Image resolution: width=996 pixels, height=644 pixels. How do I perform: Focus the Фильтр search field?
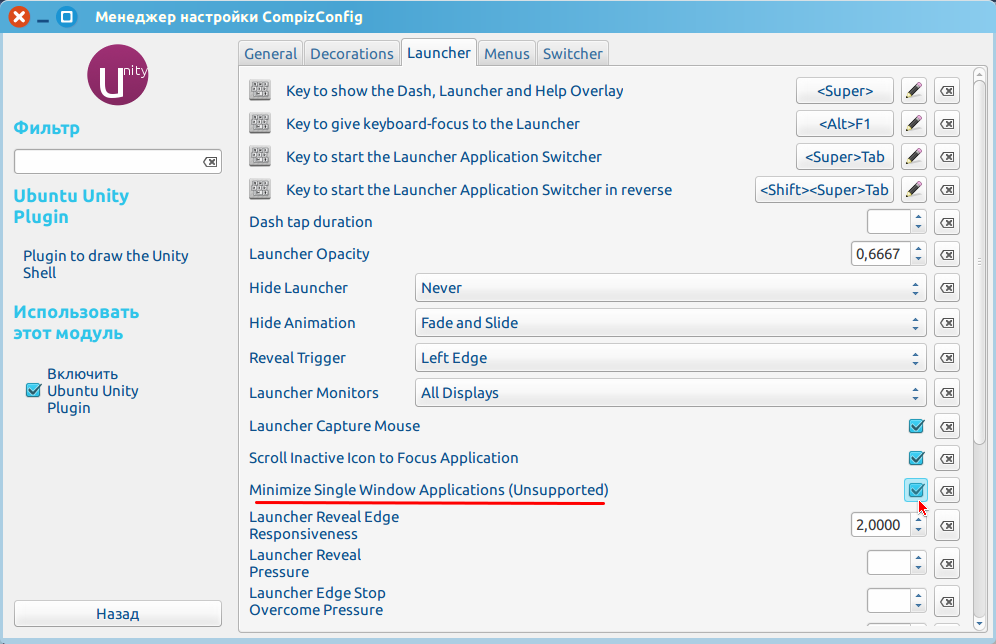(x=118, y=162)
